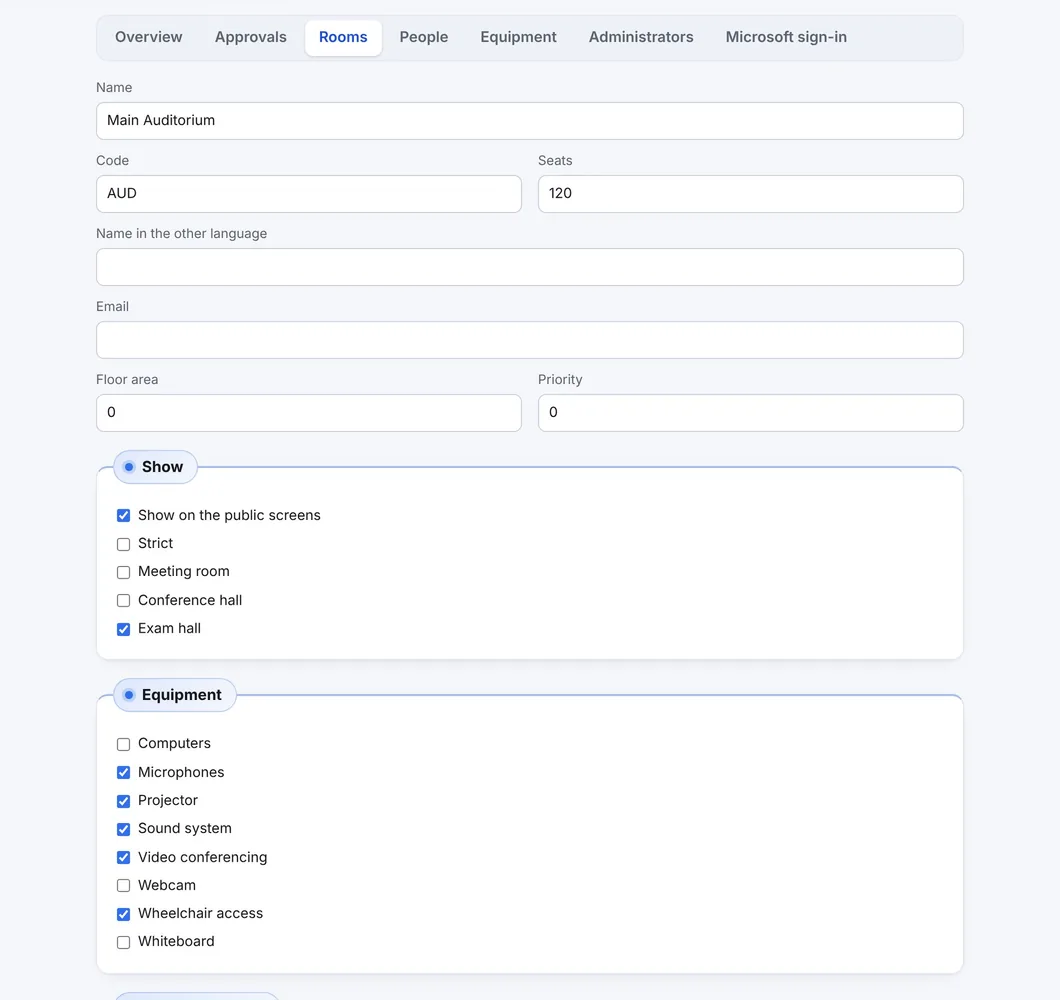1060x1000 pixels.
Task: Open the Overview tab
Action: (148, 37)
